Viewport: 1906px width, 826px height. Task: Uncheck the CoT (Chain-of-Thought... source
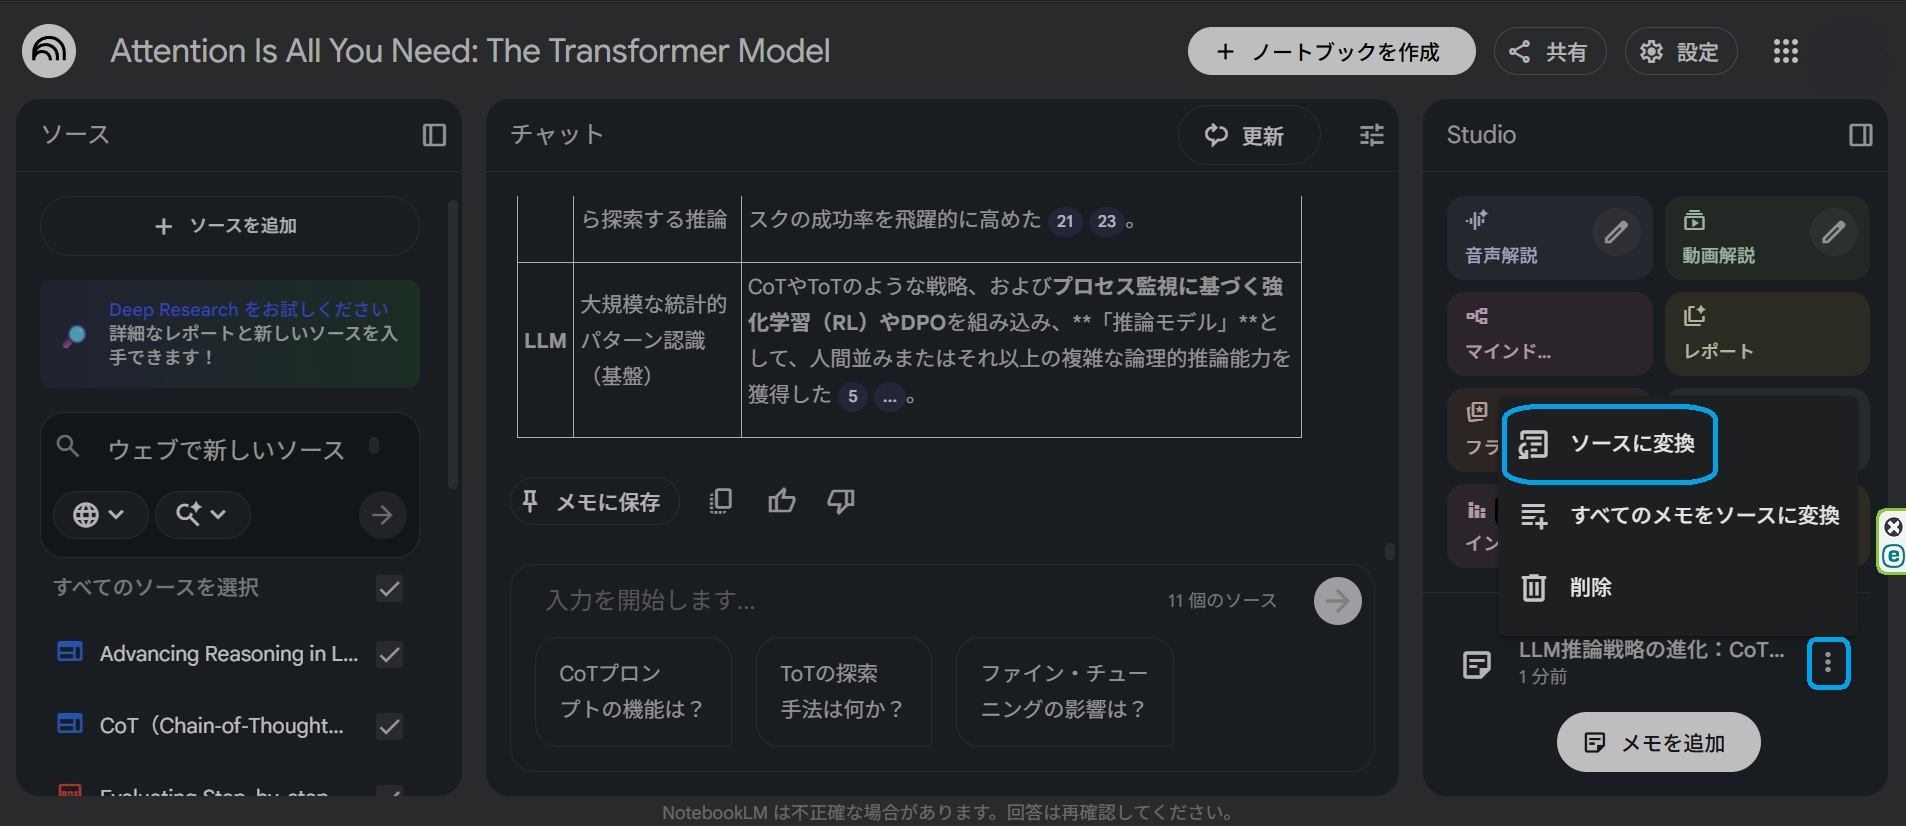click(x=389, y=727)
